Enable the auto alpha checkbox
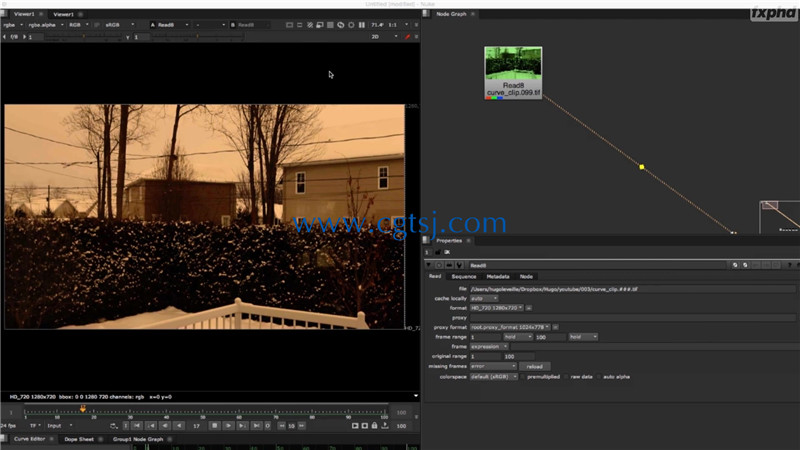This screenshot has height=450, width=800. pos(599,377)
